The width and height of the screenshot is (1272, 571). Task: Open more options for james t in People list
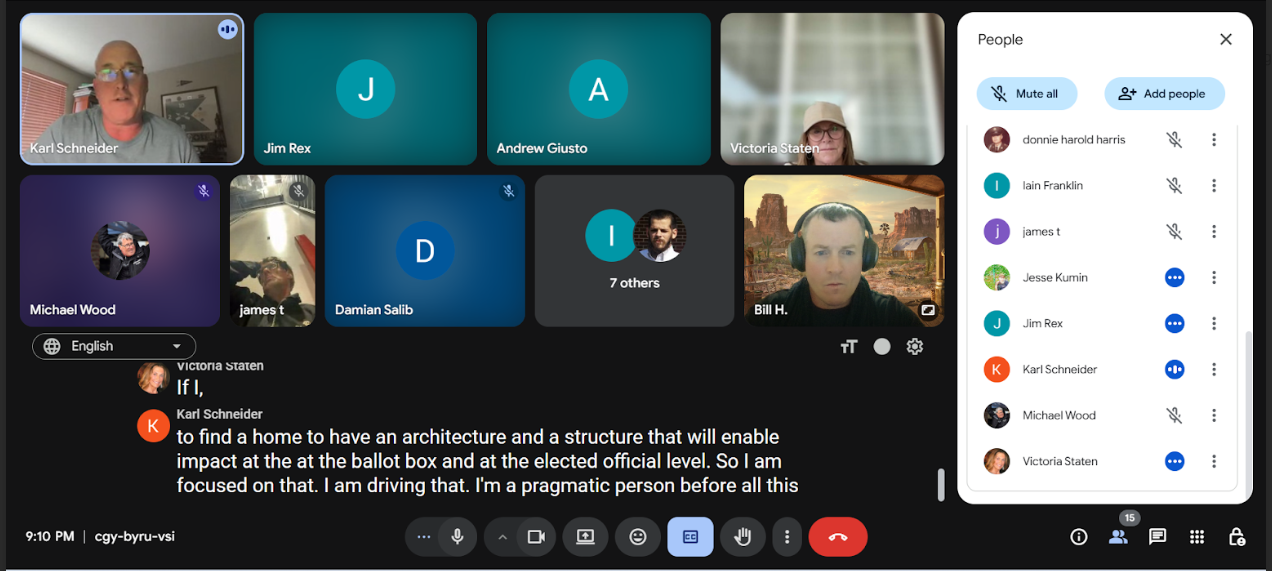pyautogui.click(x=1214, y=232)
